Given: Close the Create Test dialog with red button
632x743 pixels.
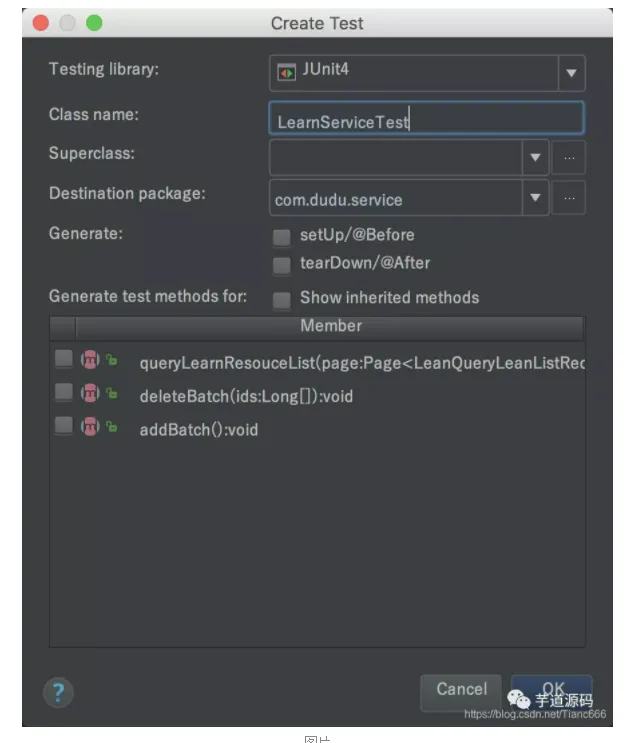Looking at the screenshot, I should point(41,23).
